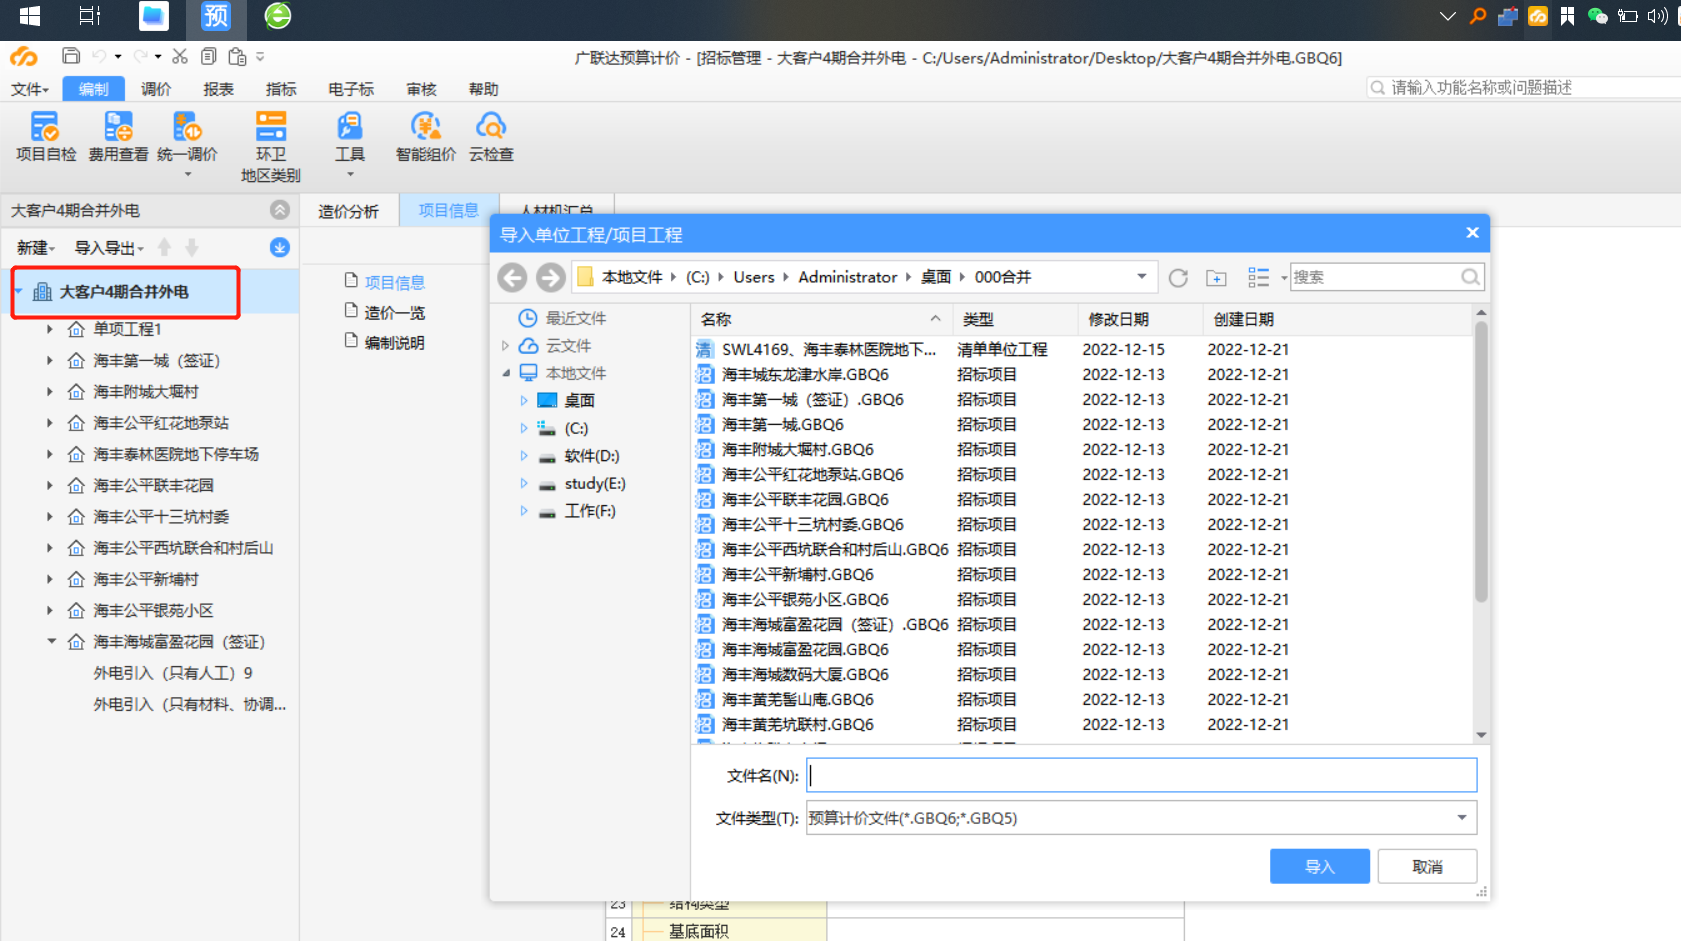Click 桌面 in the address breadcrumb

click(x=936, y=277)
